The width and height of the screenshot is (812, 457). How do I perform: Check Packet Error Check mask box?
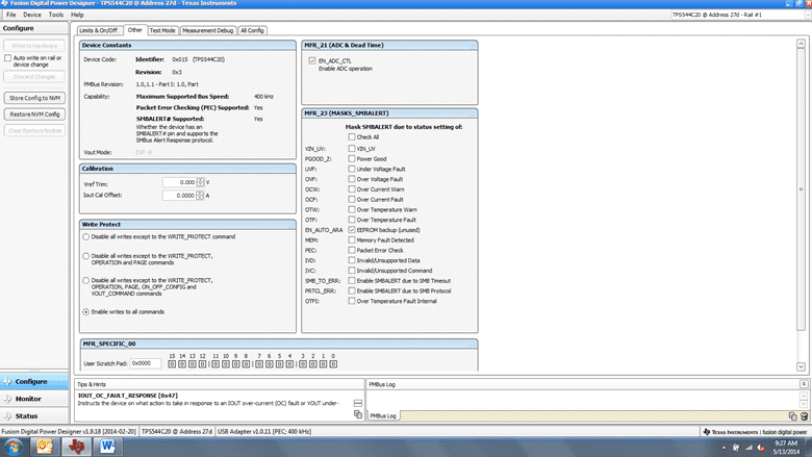pyautogui.click(x=352, y=250)
